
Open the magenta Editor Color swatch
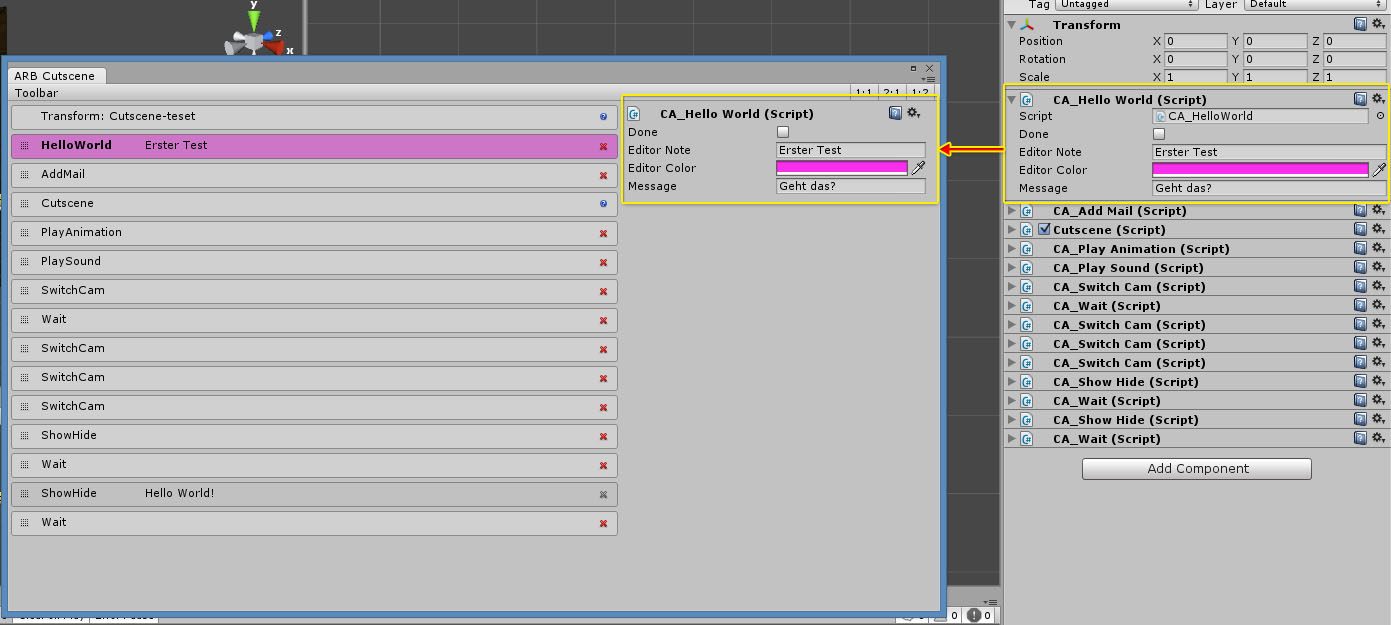(843, 167)
